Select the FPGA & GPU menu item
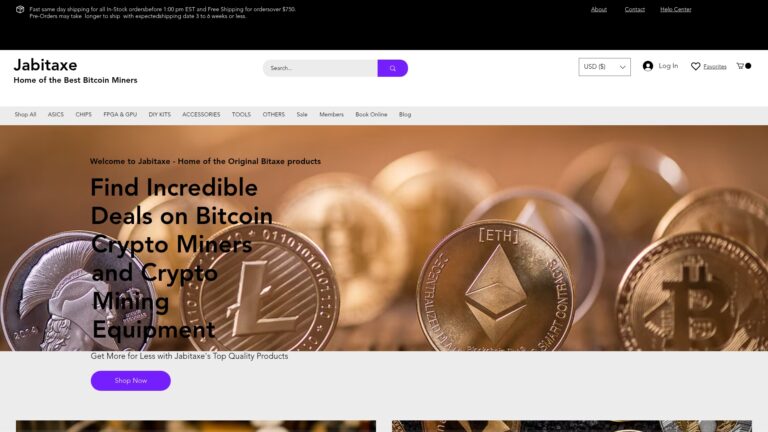 120,115
